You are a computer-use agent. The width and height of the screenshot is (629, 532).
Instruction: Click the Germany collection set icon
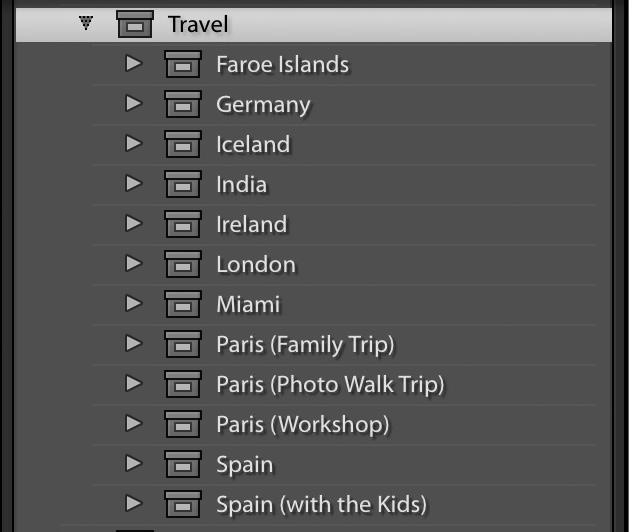pos(183,104)
